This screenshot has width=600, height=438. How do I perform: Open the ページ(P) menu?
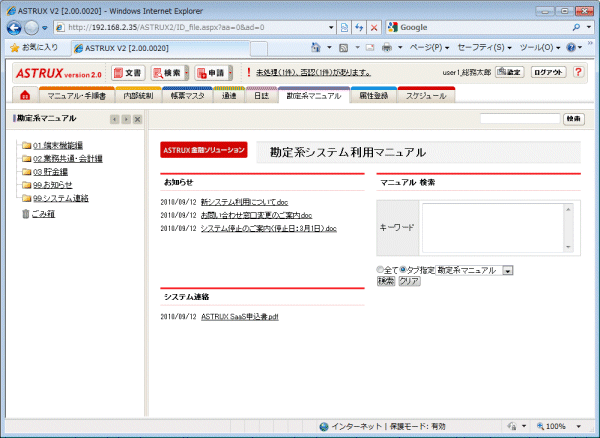[x=429, y=48]
